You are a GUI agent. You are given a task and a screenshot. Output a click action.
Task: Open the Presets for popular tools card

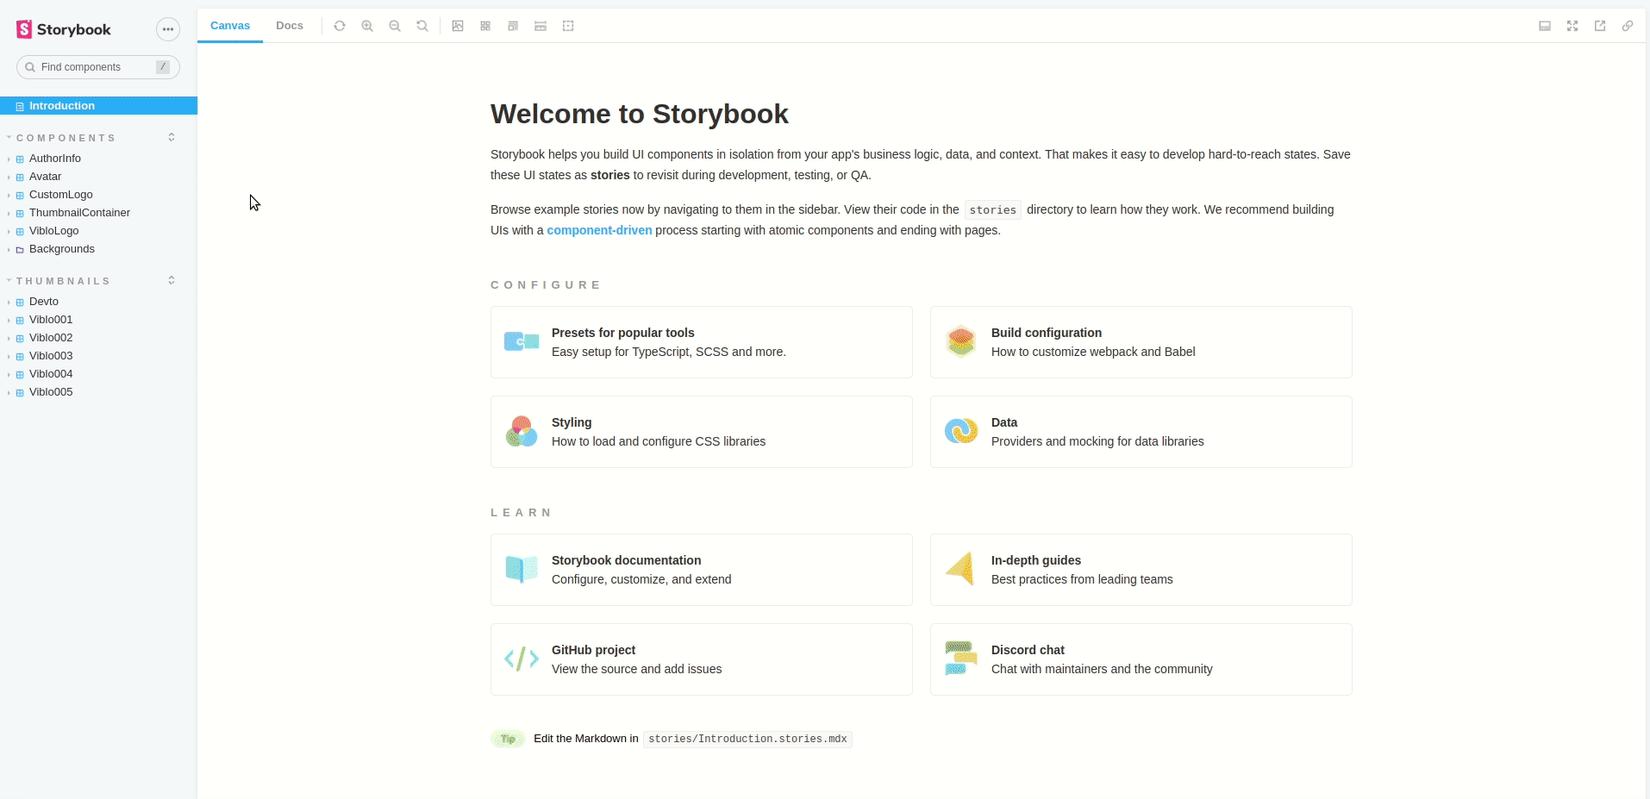pyautogui.click(x=701, y=342)
